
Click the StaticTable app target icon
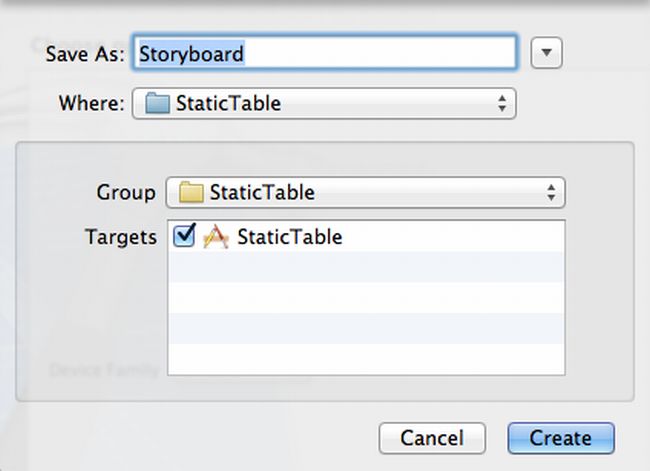click(216, 237)
